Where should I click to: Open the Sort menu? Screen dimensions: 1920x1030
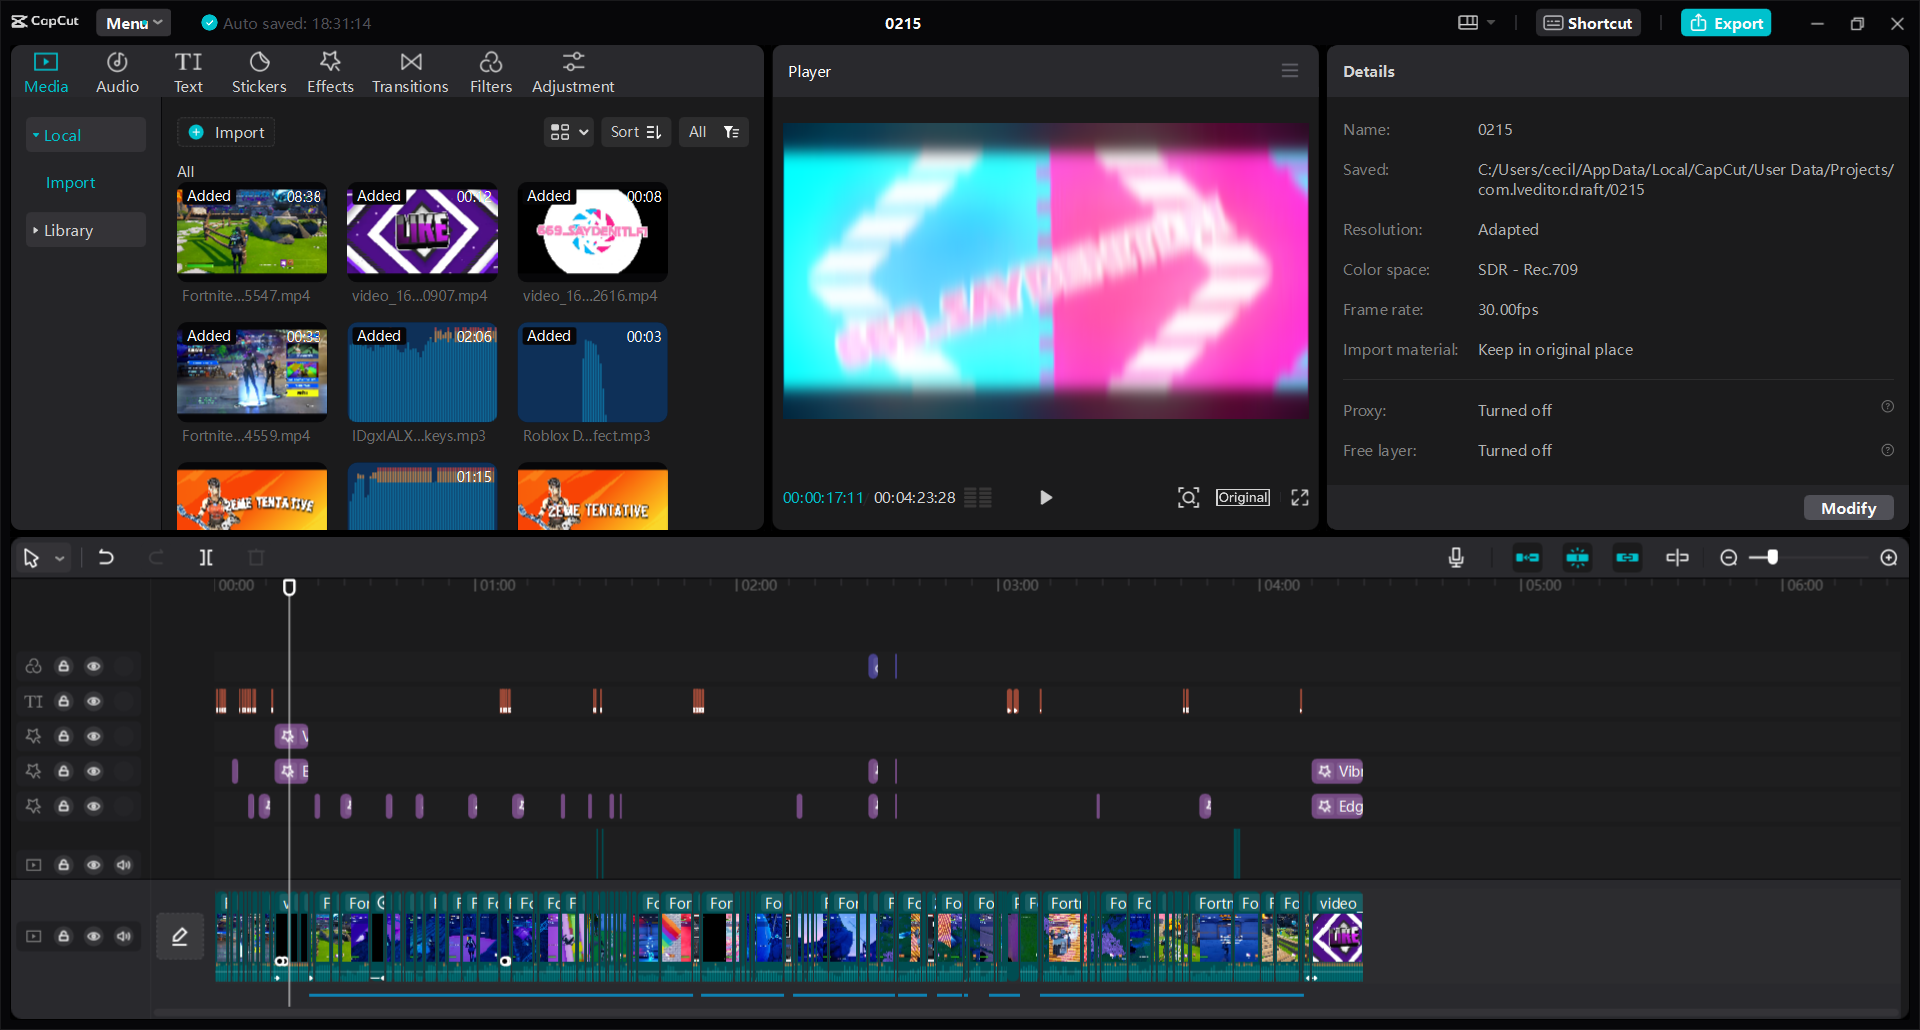click(636, 132)
